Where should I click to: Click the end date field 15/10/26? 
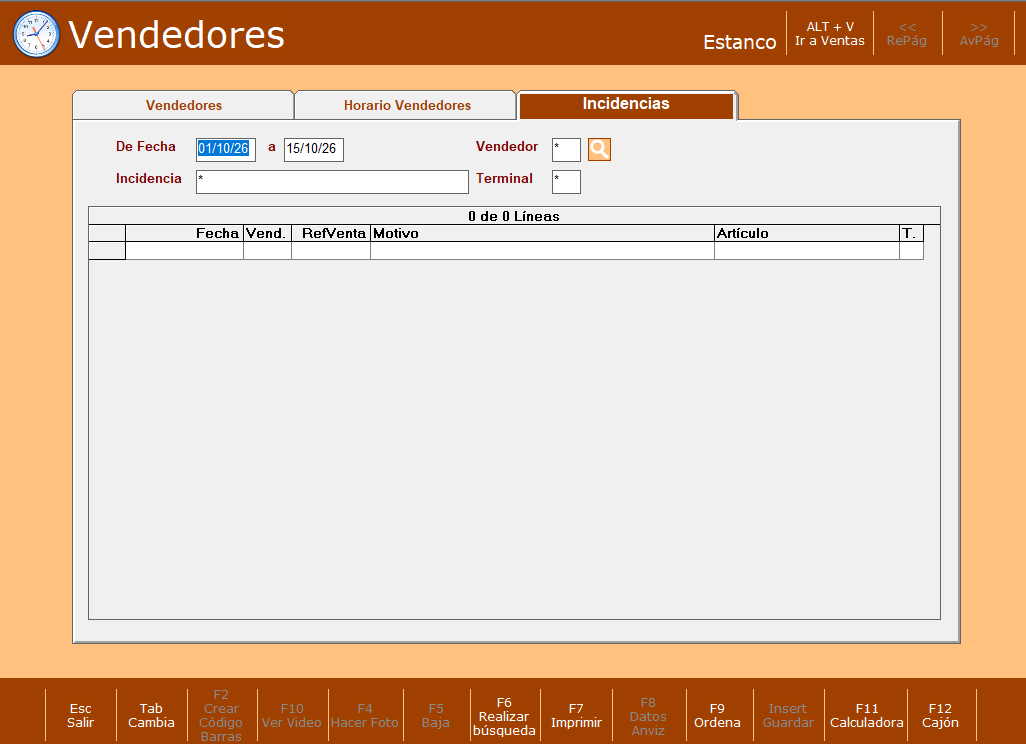313,149
